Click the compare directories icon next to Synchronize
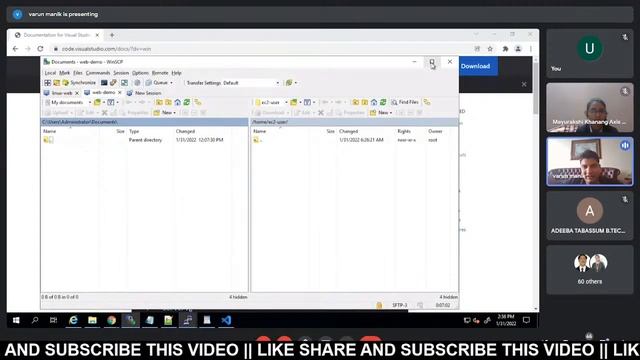 [57, 83]
